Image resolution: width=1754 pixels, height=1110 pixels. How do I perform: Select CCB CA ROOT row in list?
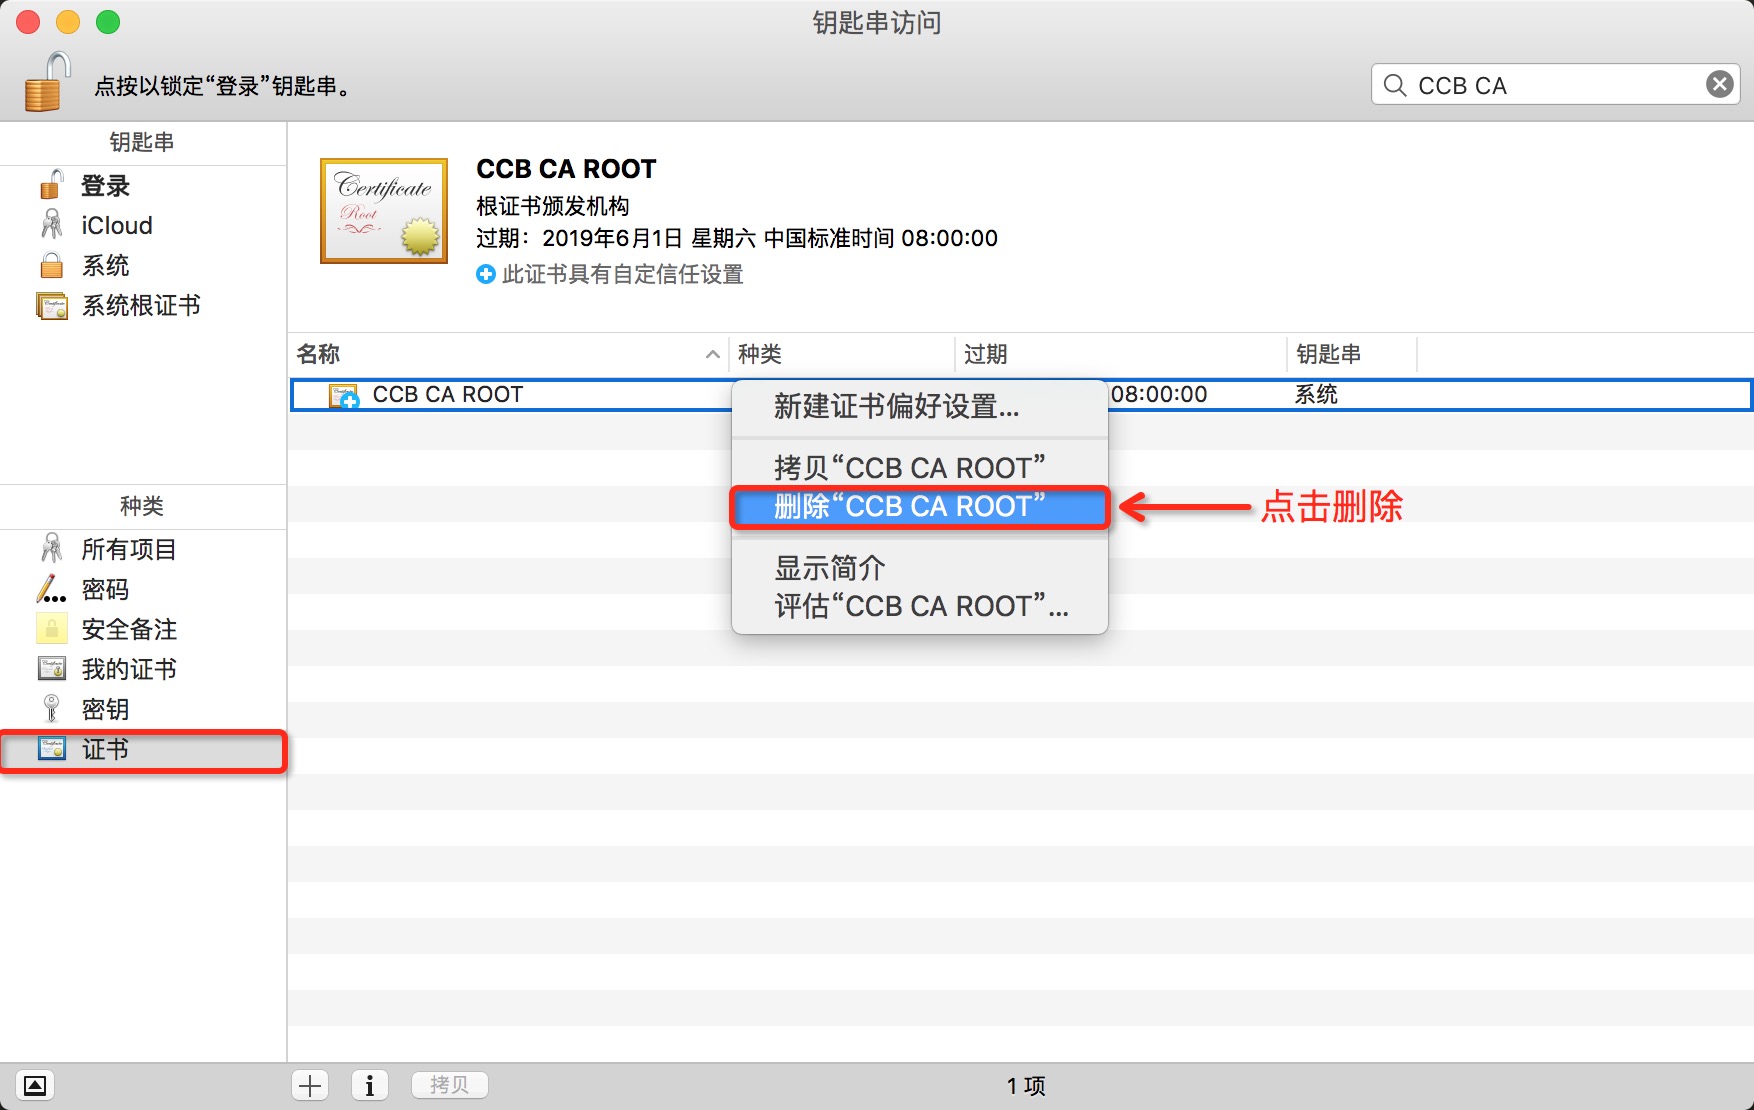(x=1021, y=395)
